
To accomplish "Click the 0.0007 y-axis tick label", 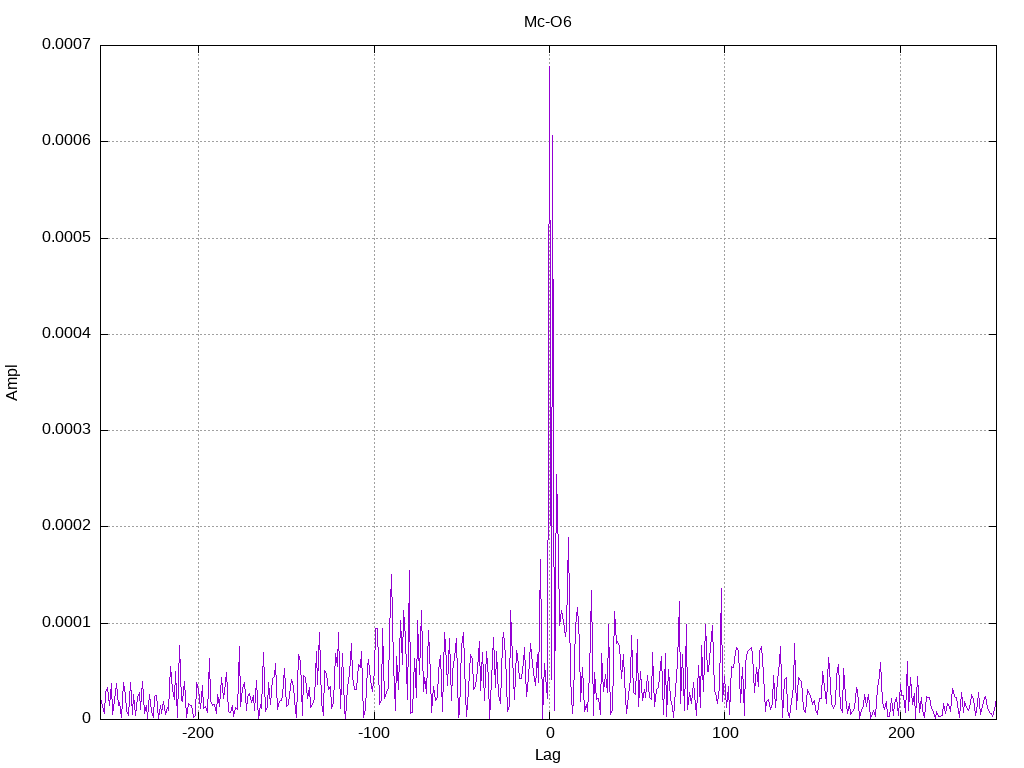I will [x=67, y=44].
